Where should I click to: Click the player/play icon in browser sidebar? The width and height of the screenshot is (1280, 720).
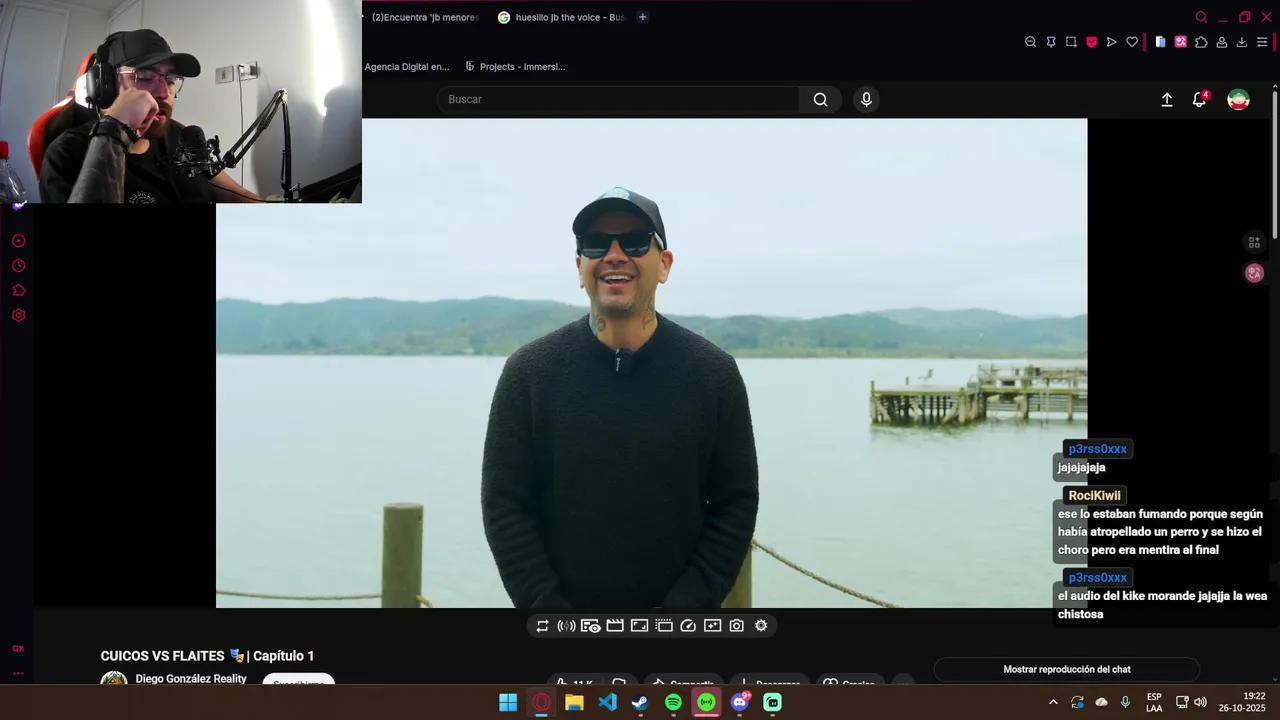click(18, 241)
